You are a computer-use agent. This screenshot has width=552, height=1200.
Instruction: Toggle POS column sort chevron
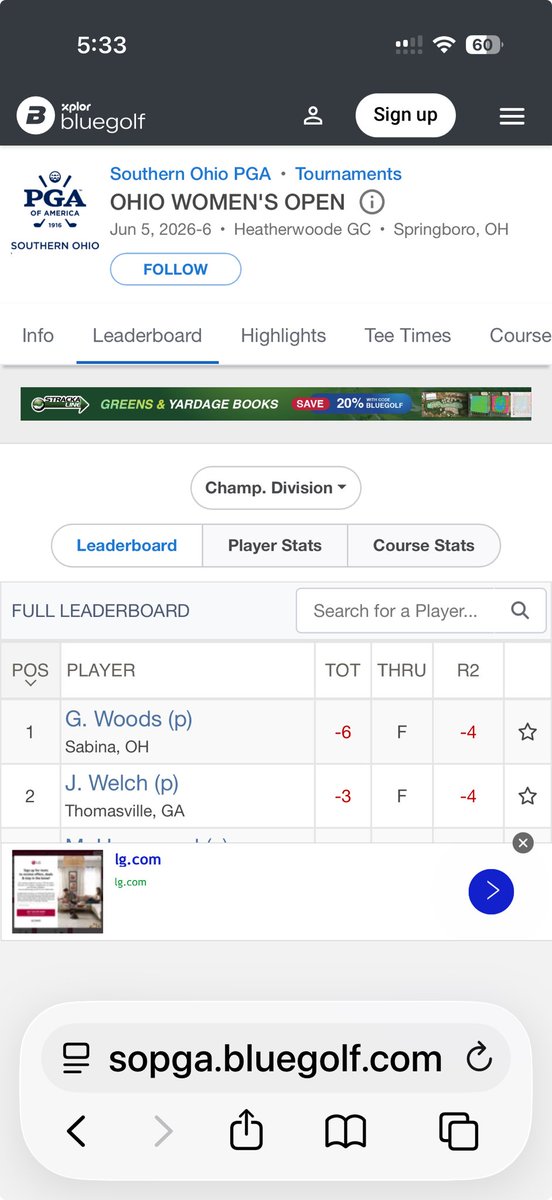(x=30, y=683)
